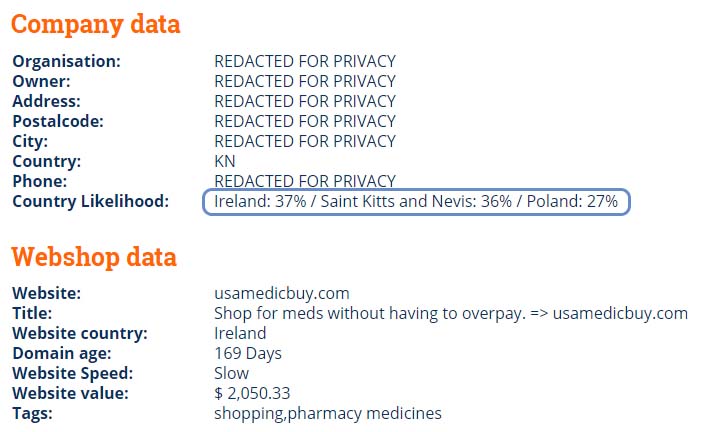Click the Owner redacted value
This screenshot has width=702, height=432.
(305, 81)
